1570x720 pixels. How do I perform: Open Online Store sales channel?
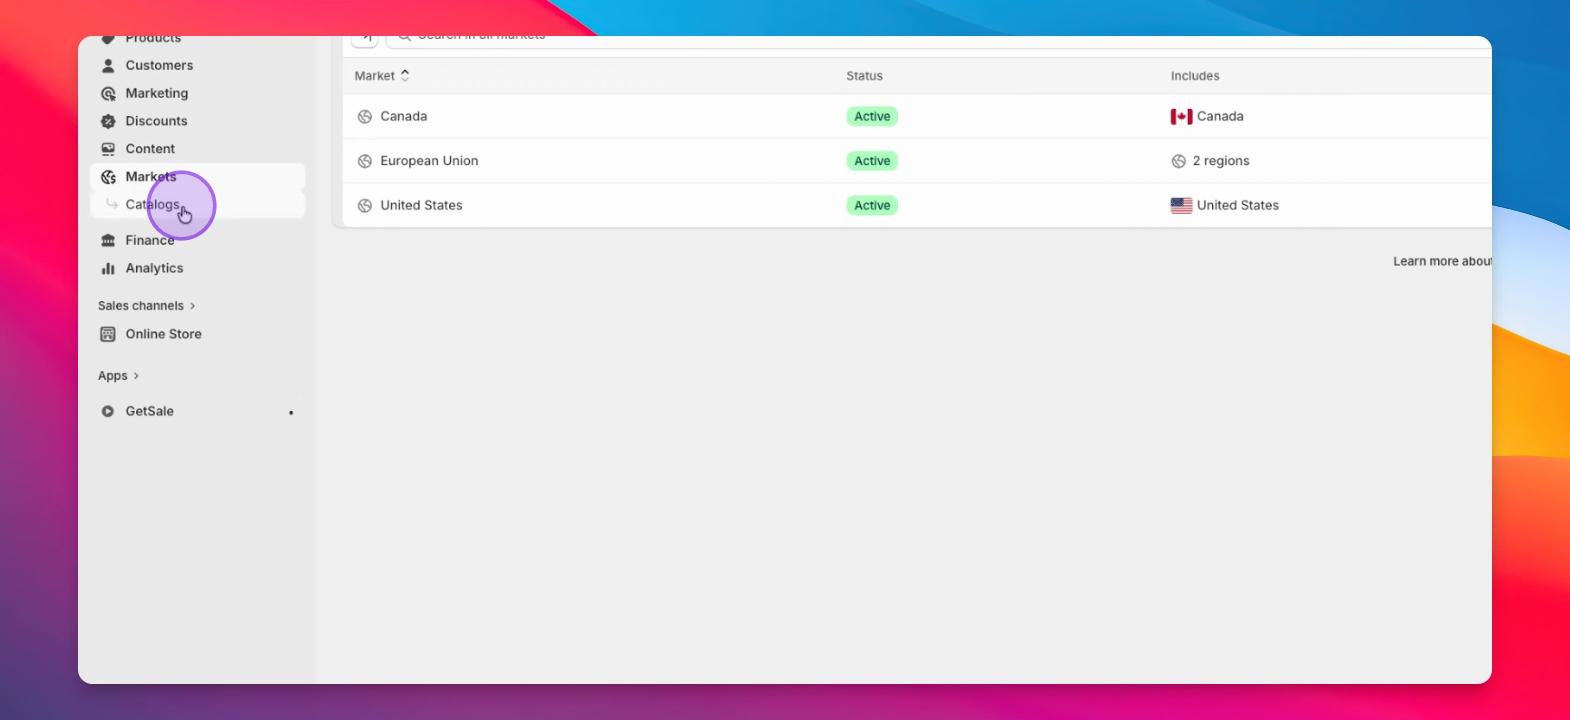coord(164,335)
